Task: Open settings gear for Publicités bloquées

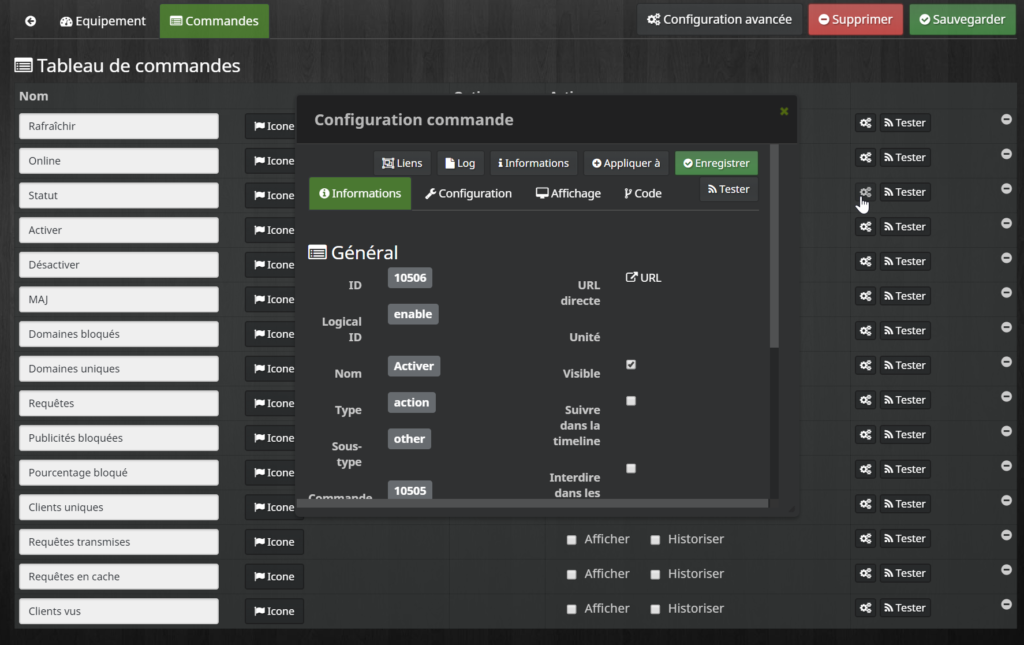Action: tap(865, 434)
